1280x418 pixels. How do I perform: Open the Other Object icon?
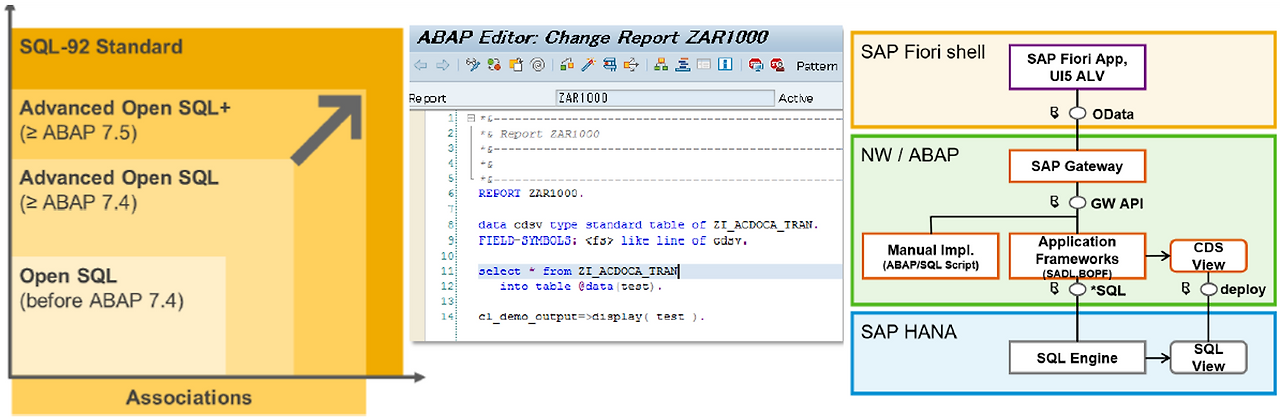(x=516, y=65)
